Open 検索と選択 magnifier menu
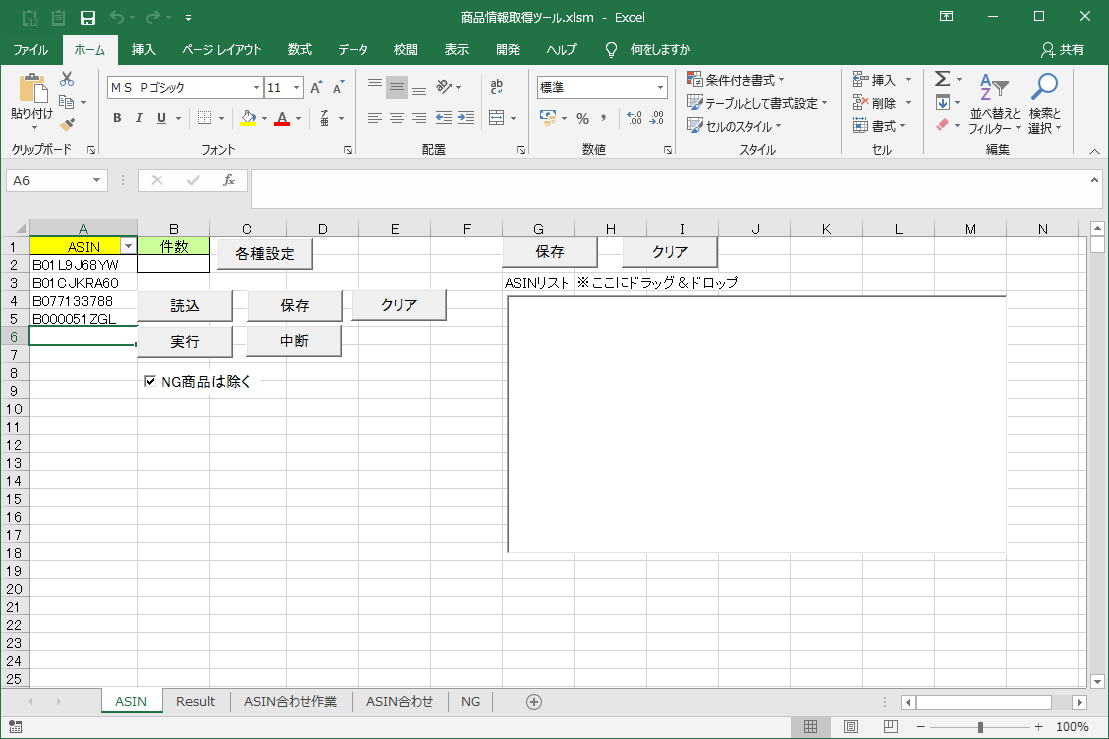 pyautogui.click(x=1045, y=104)
